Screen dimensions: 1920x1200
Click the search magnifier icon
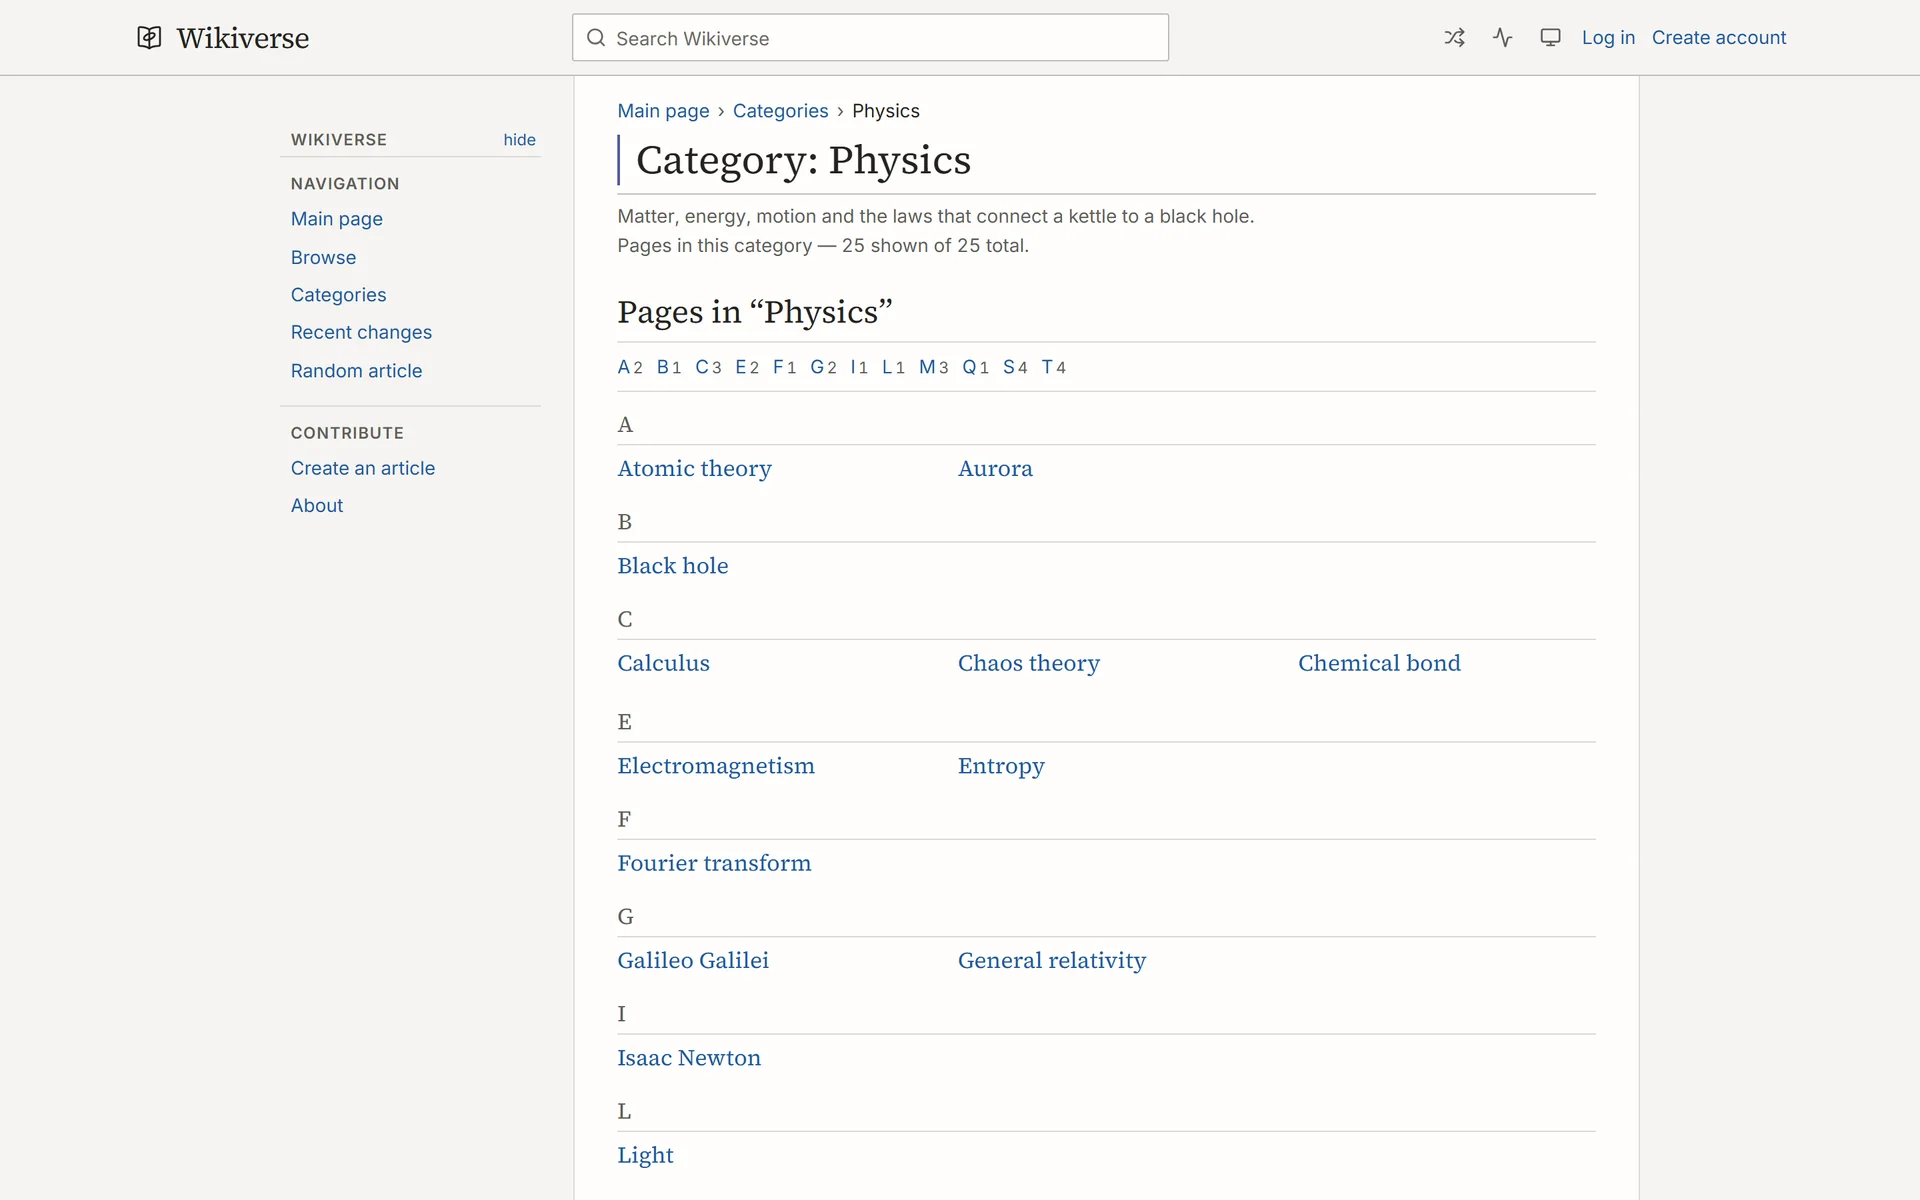[596, 38]
